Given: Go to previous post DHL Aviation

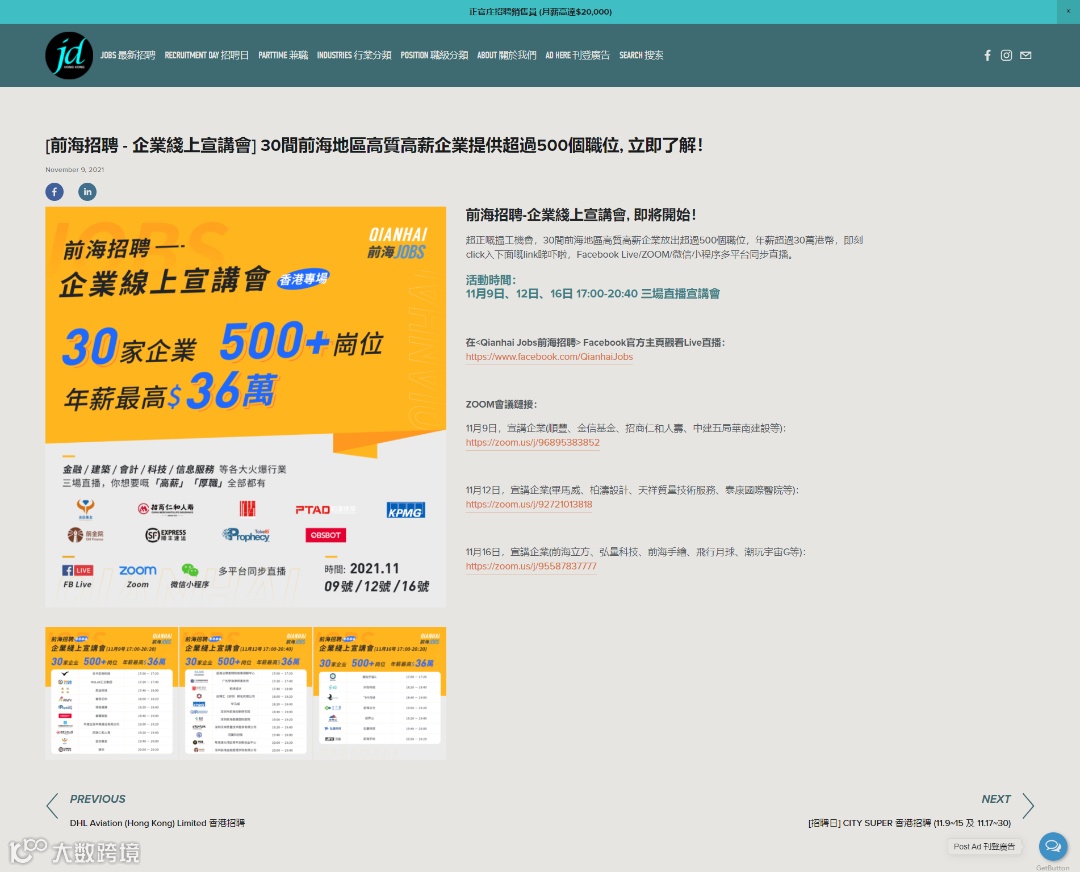Looking at the screenshot, I should [157, 823].
